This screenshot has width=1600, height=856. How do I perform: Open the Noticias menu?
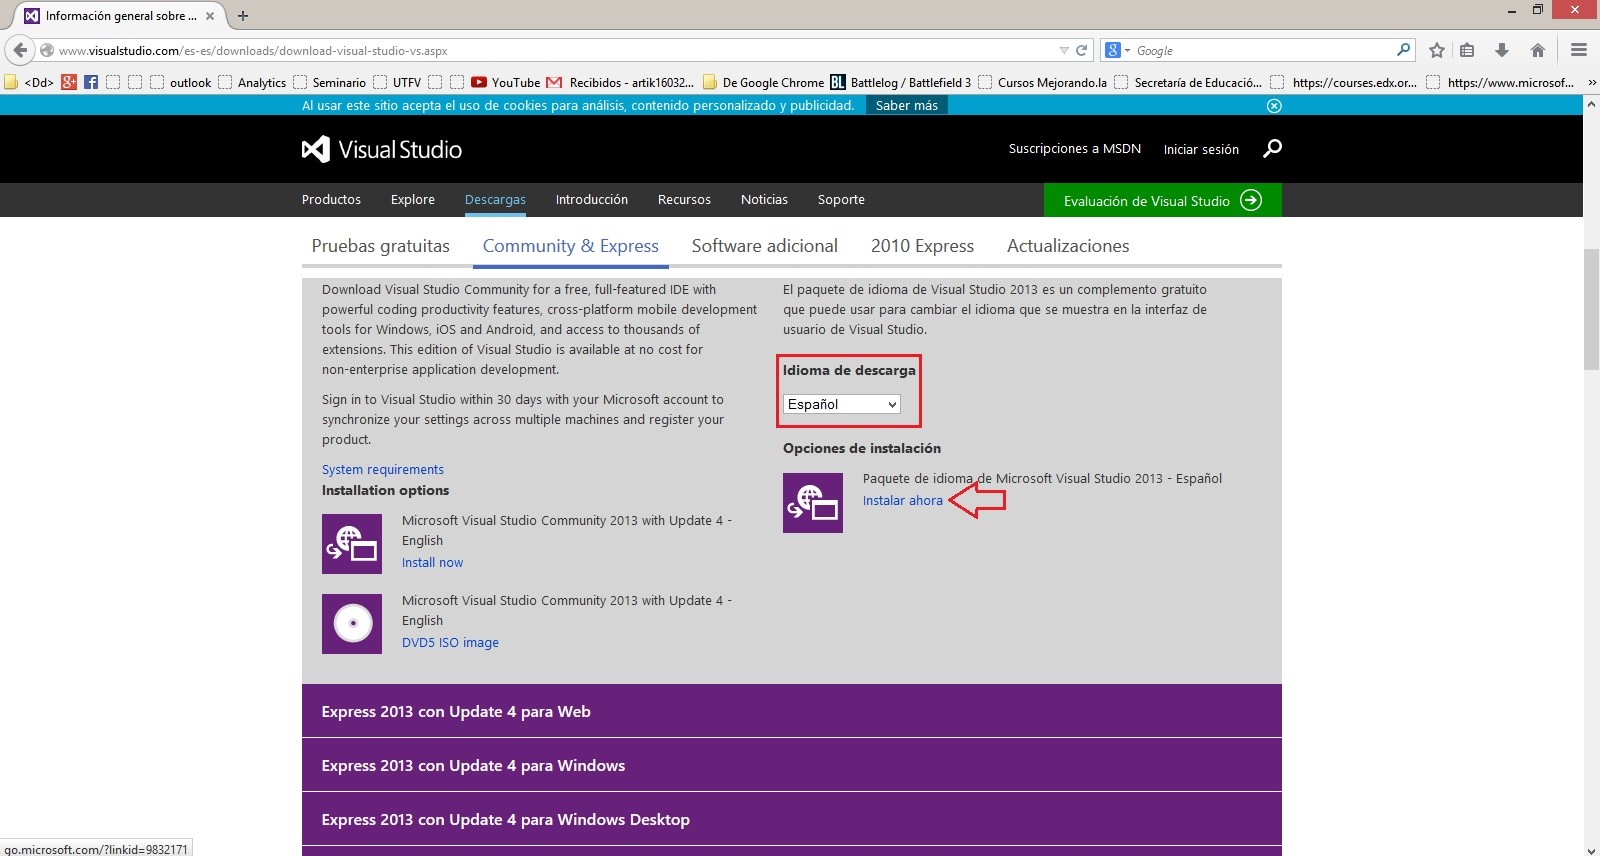764,200
